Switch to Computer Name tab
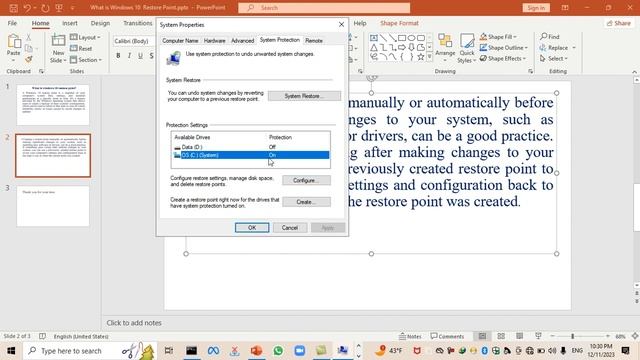640x360 pixels. tap(180, 40)
